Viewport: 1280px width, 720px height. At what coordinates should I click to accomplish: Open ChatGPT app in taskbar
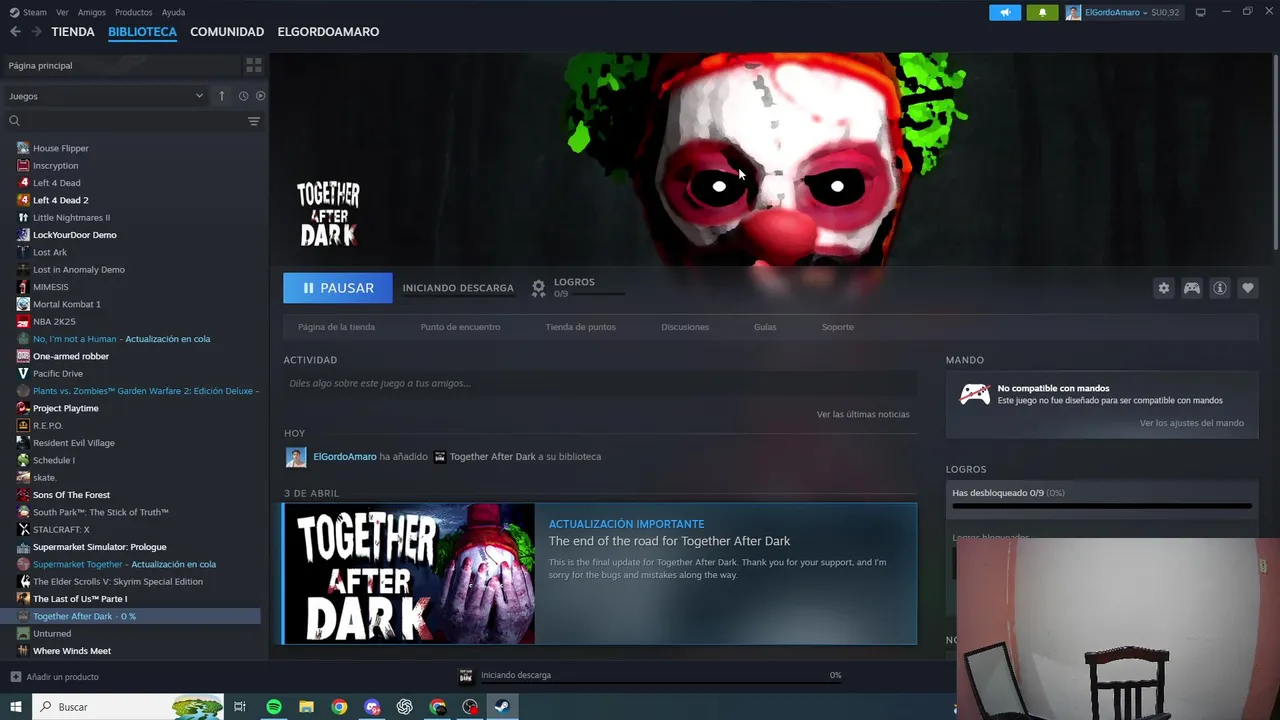click(405, 707)
